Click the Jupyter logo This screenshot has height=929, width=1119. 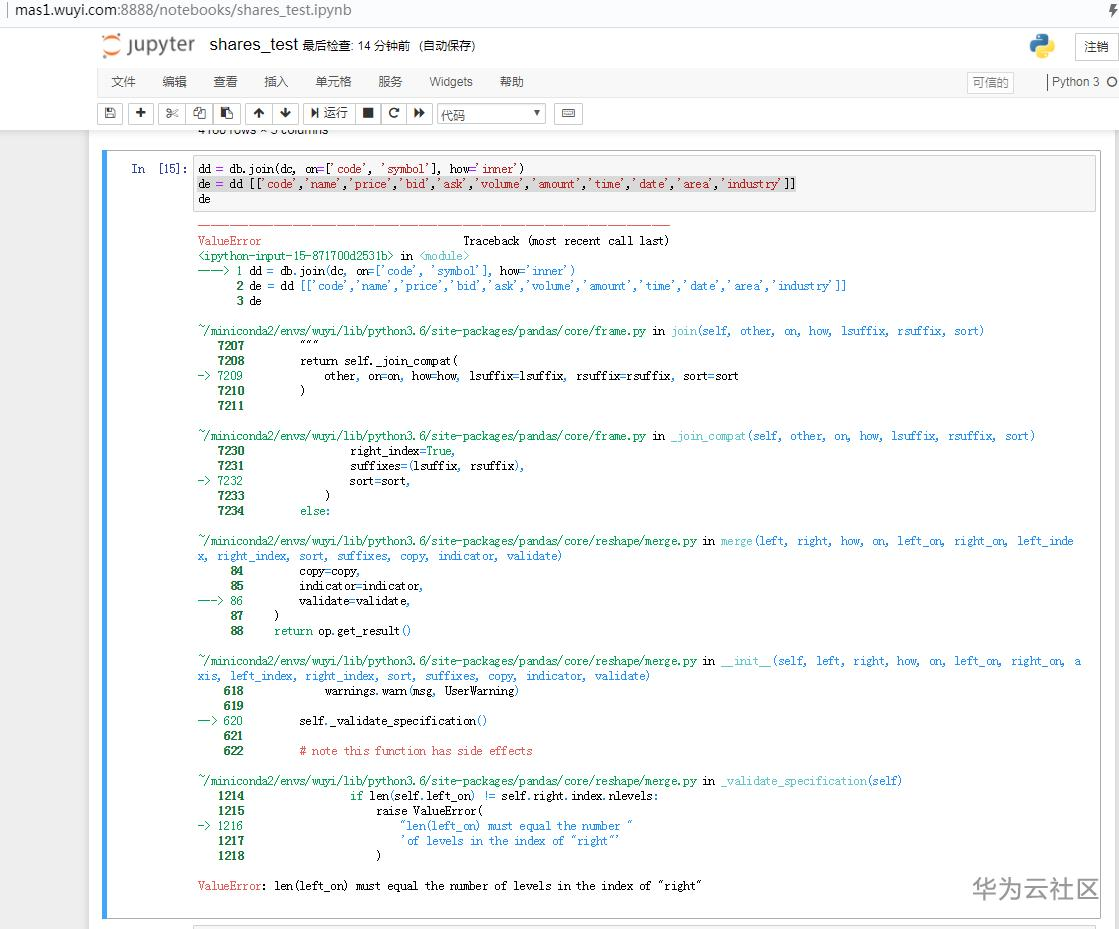pos(148,46)
